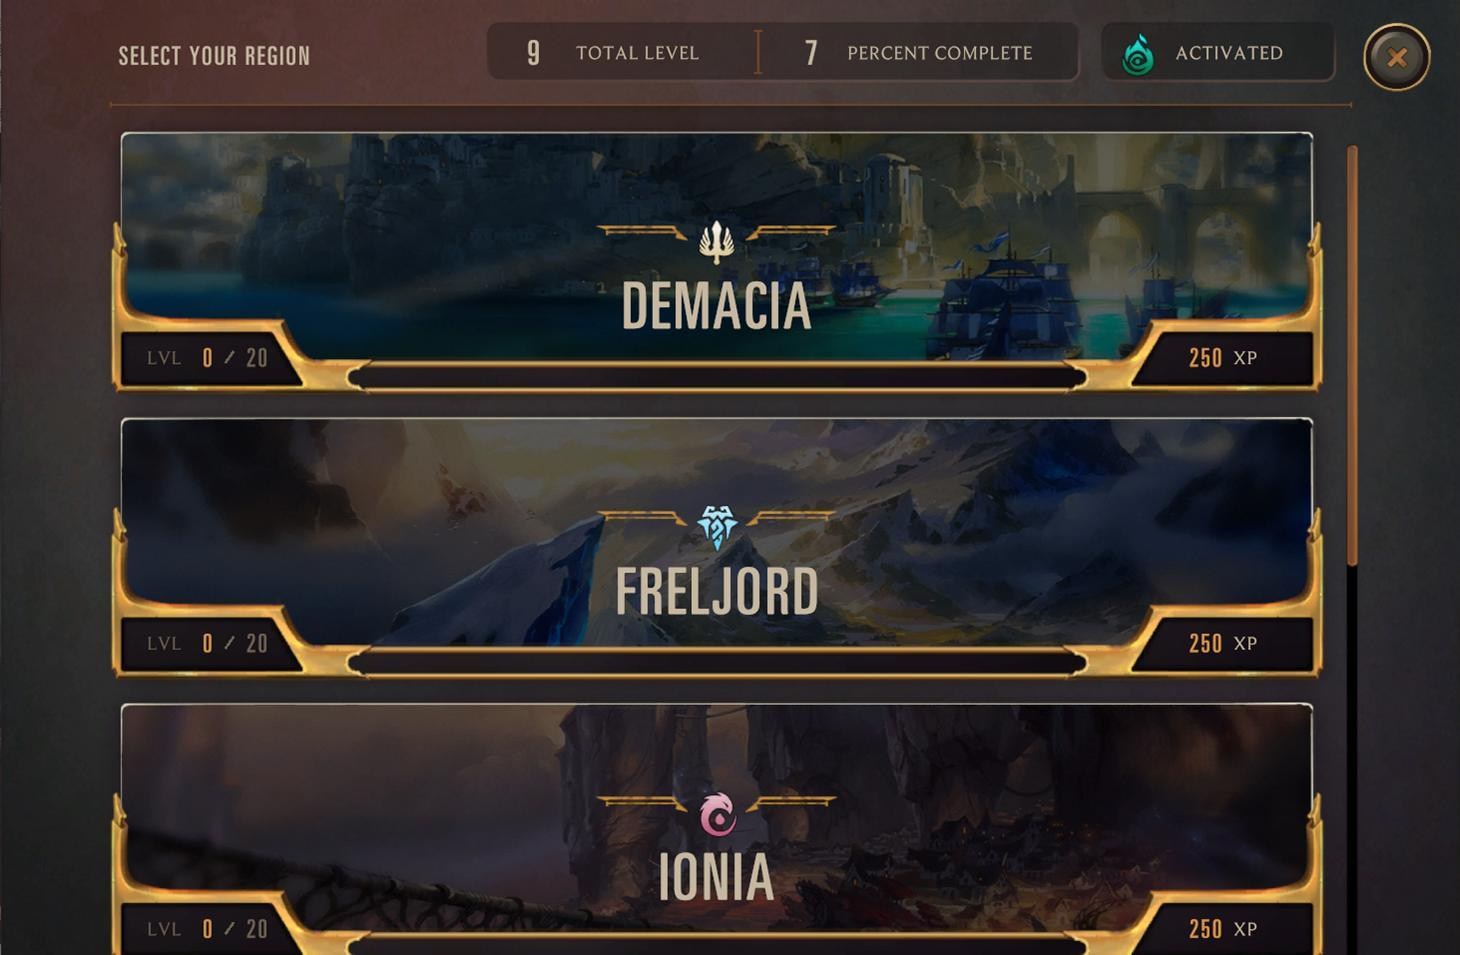1460x955 pixels.
Task: Select the Freljord region card
Action: click(716, 546)
